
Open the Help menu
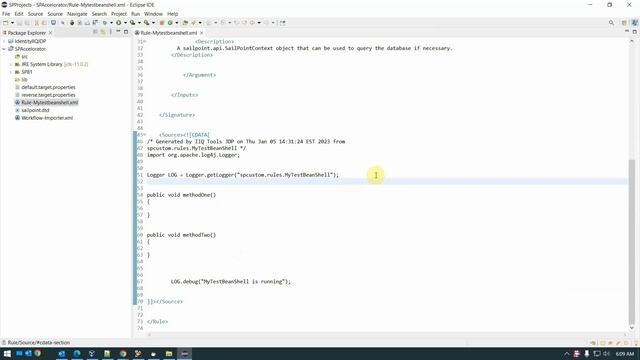tap(173, 14)
